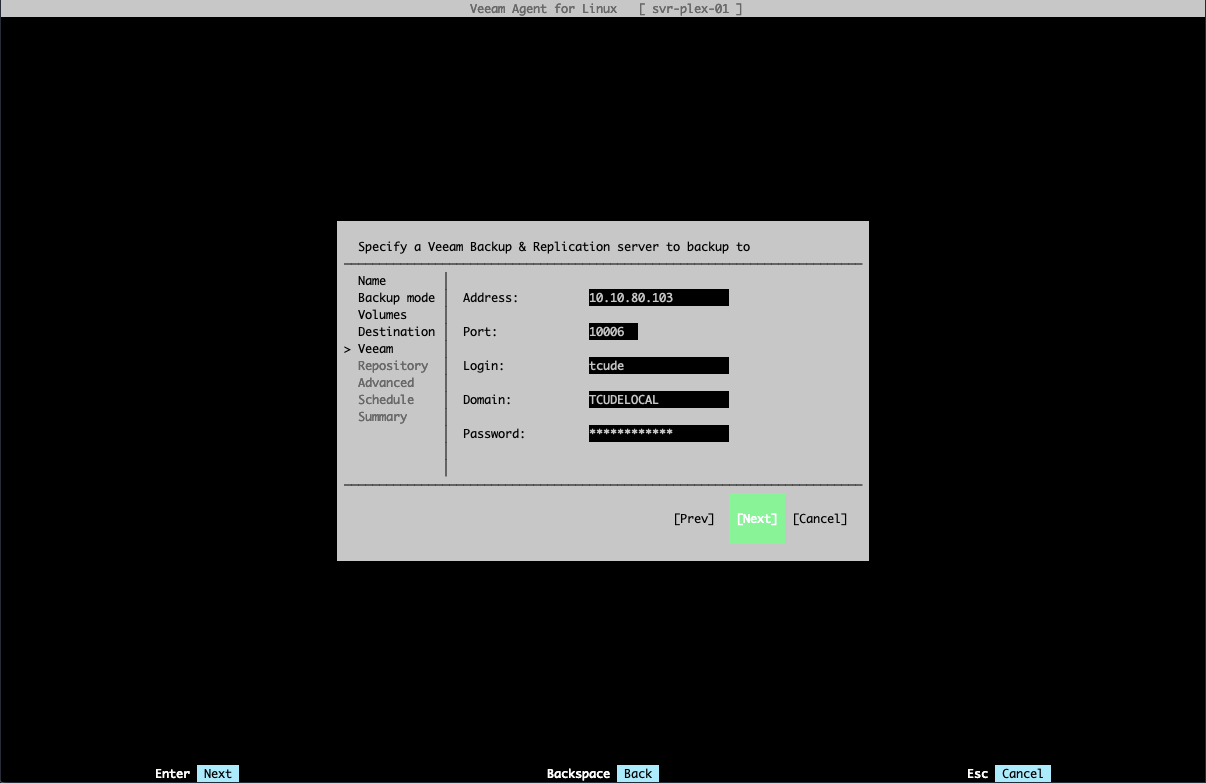Click the Next hint in bottom bar
Image resolution: width=1206 pixels, height=783 pixels.
[x=218, y=774]
